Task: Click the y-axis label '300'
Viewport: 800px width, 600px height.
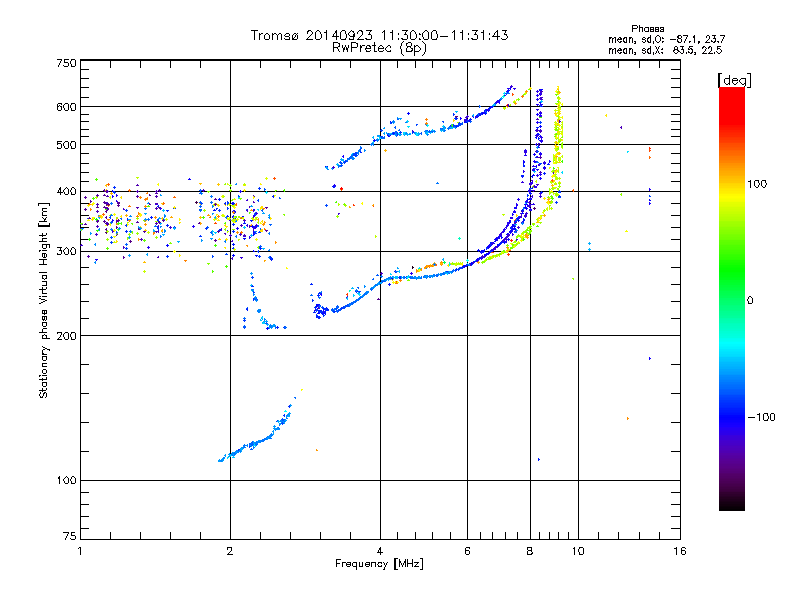Action: coord(66,252)
